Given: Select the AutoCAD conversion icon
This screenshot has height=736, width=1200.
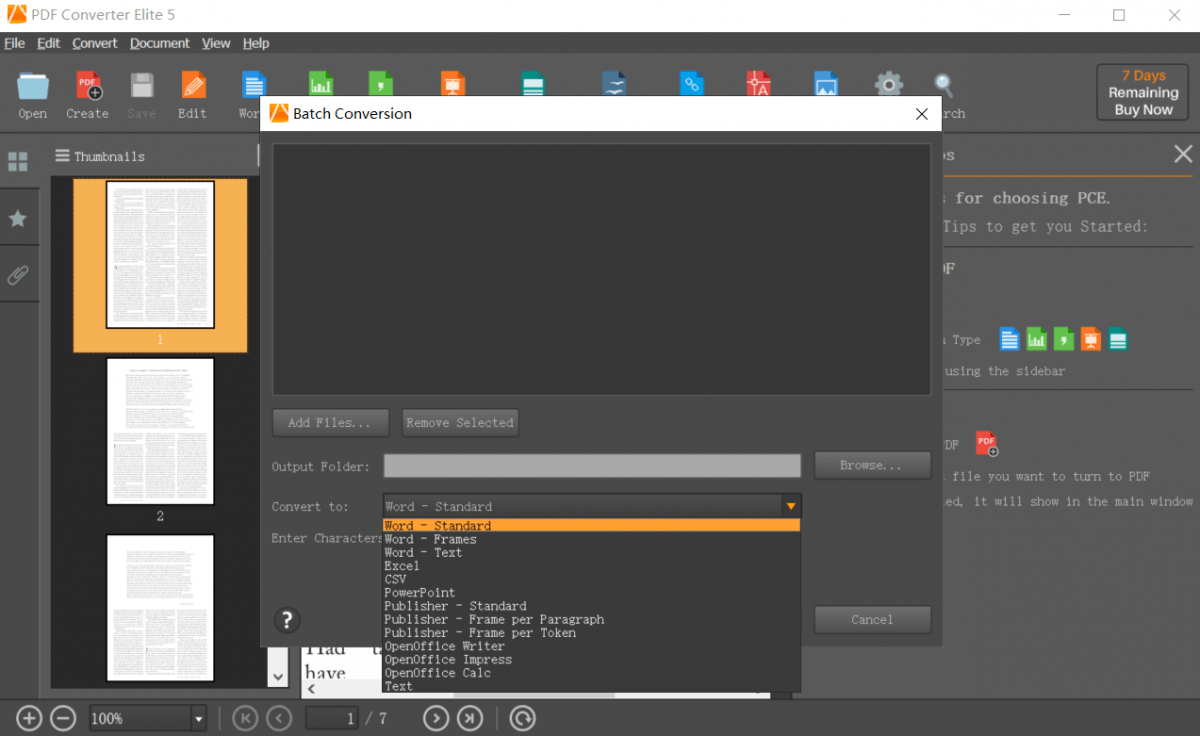Looking at the screenshot, I should [x=758, y=84].
